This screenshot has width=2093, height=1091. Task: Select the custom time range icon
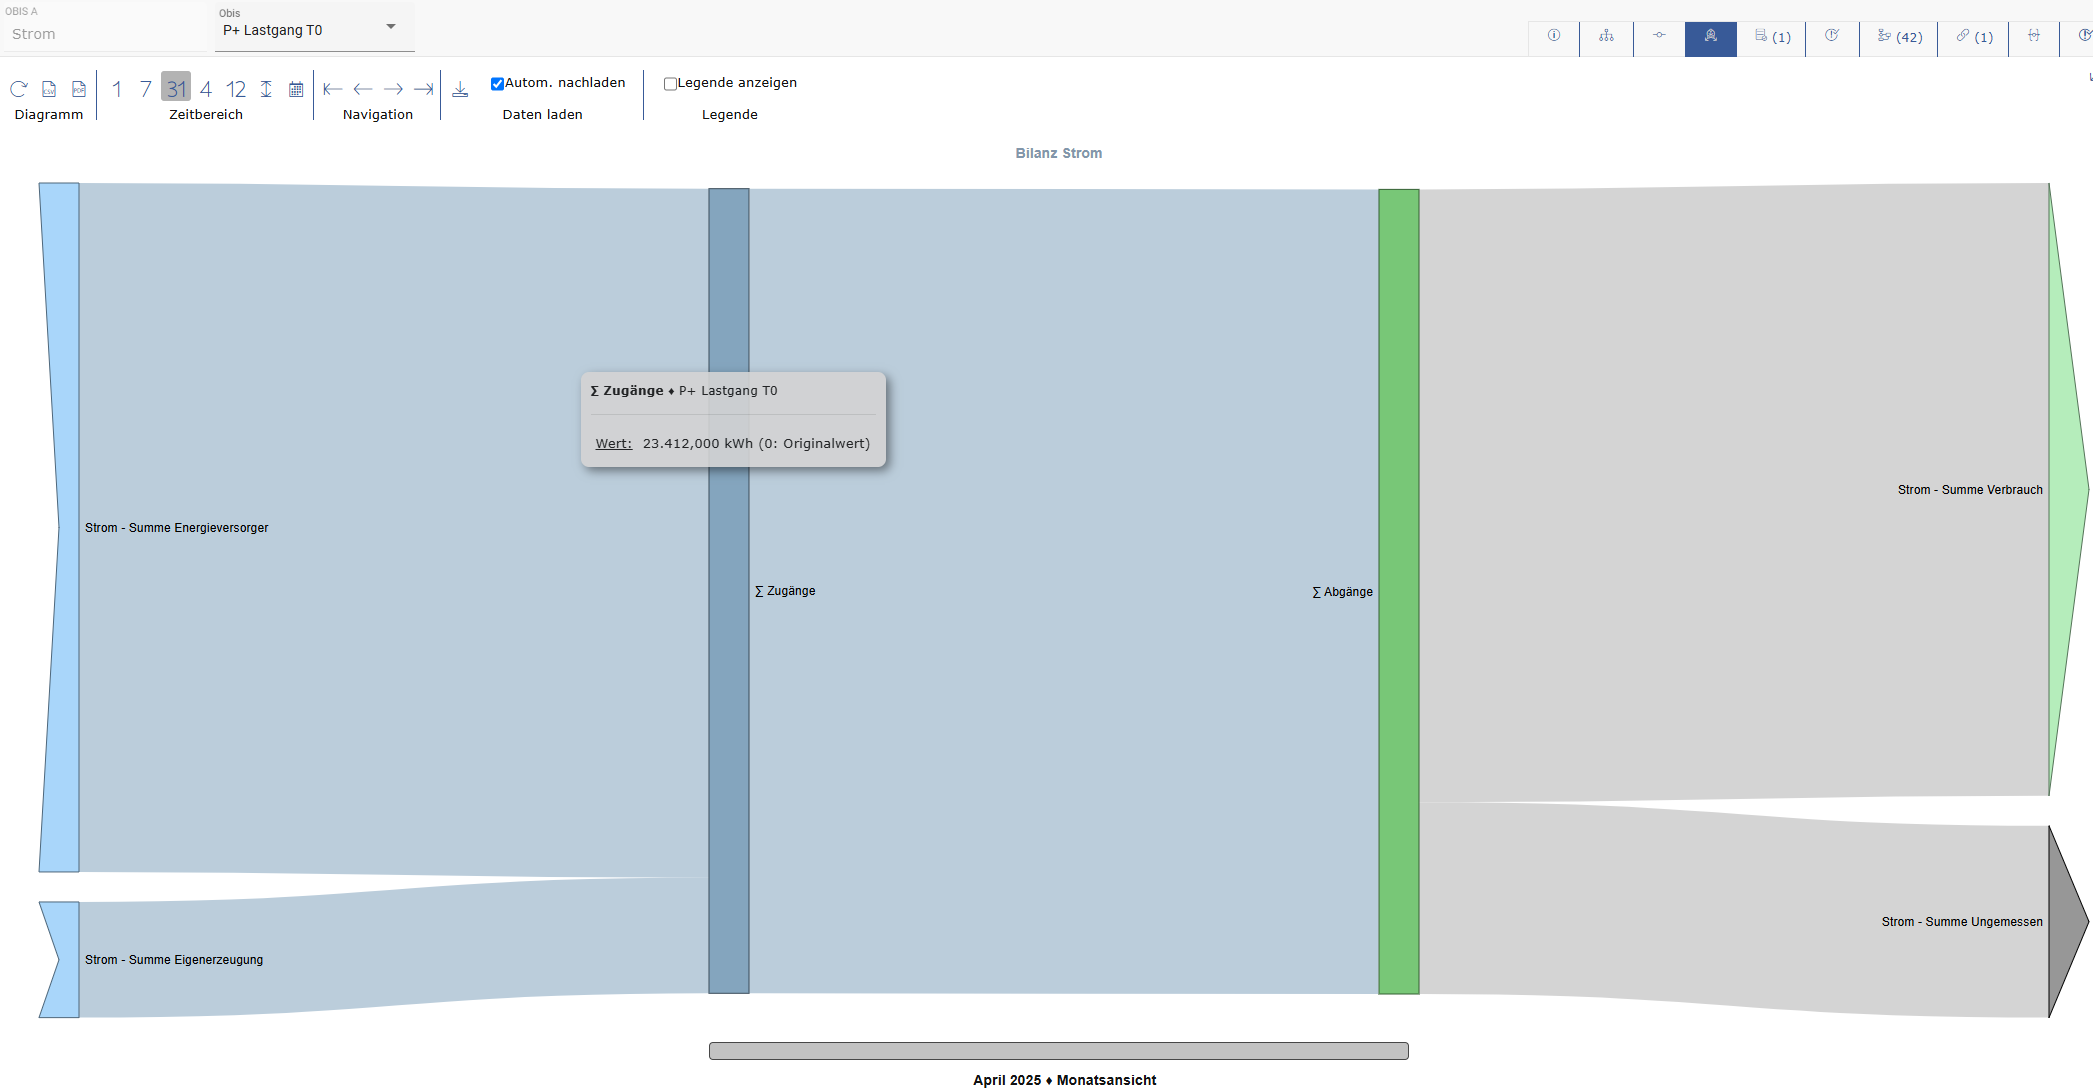coord(266,89)
